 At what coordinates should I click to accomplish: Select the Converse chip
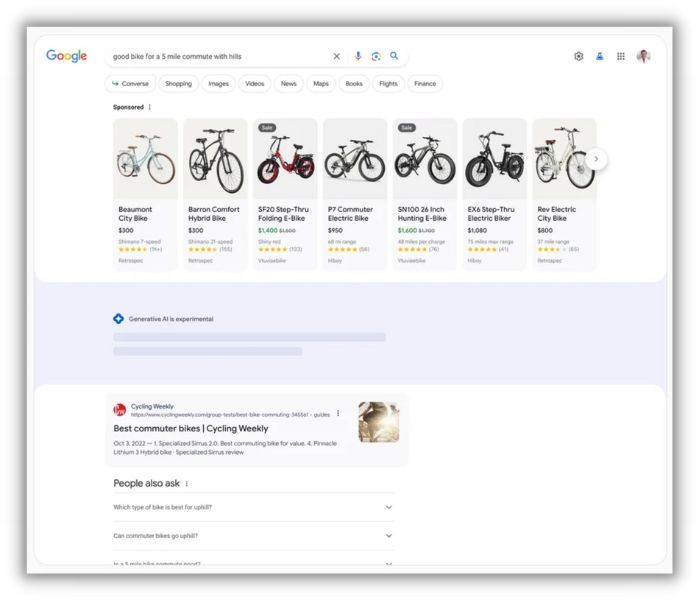pos(130,84)
